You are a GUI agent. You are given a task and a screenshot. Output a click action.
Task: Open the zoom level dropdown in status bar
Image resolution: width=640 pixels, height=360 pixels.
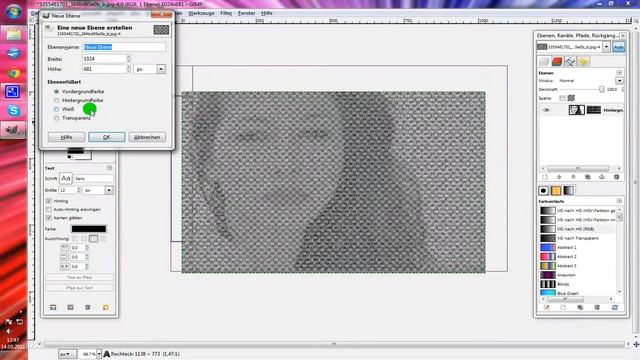(x=99, y=354)
